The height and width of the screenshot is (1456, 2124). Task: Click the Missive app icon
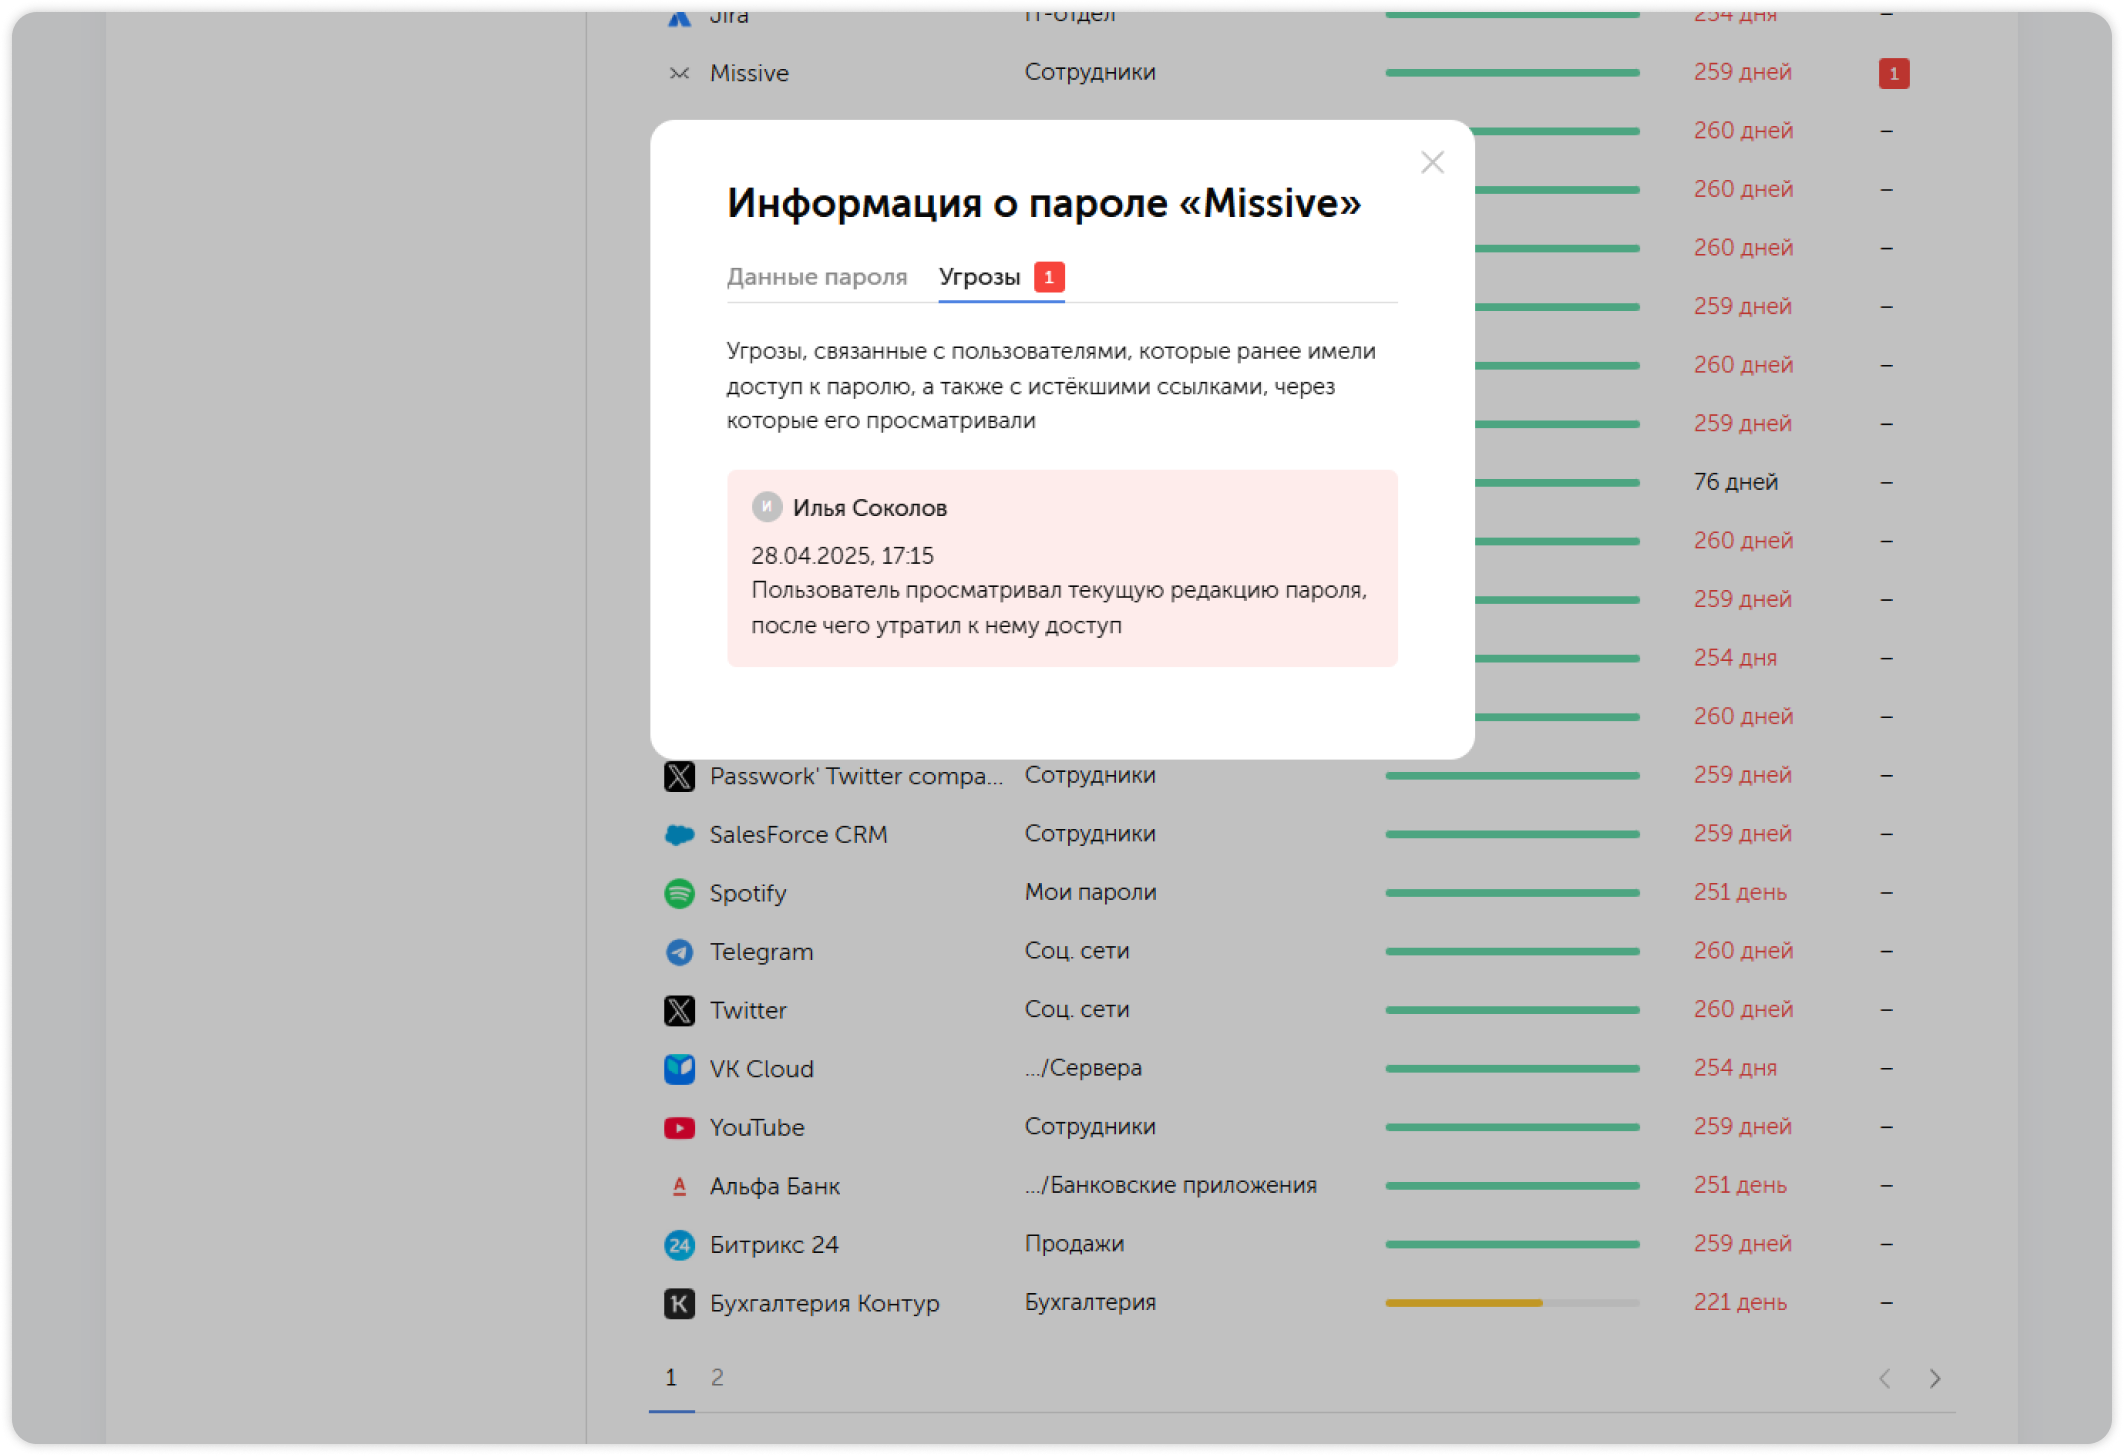pyautogui.click(x=679, y=73)
